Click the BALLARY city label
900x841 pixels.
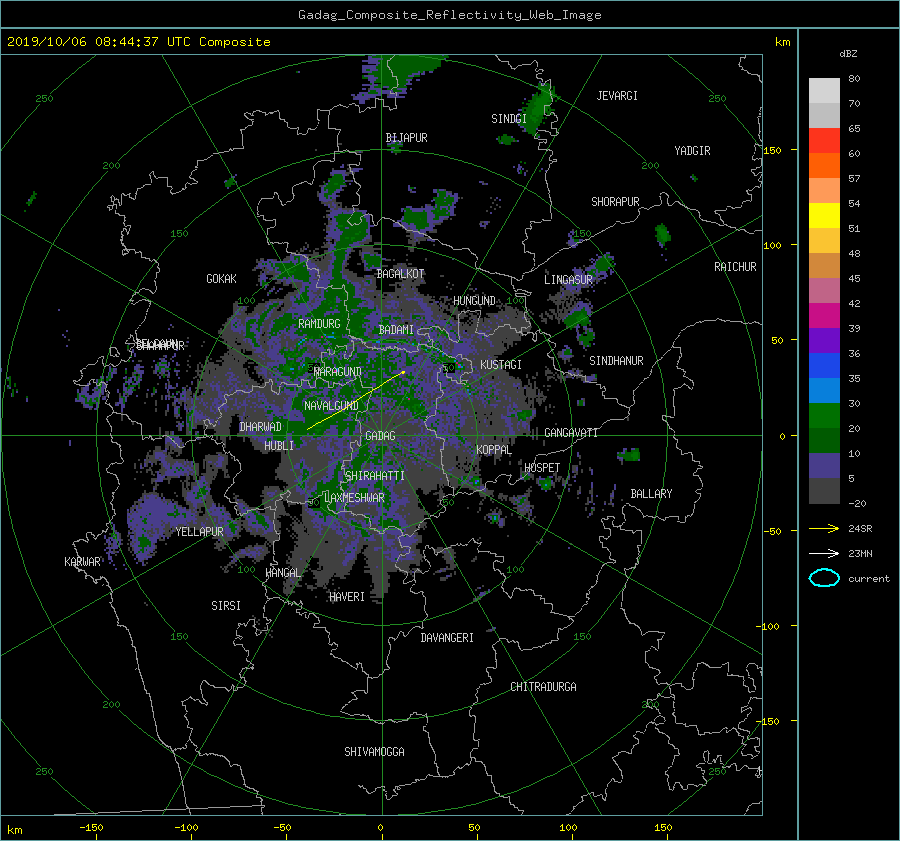tap(651, 494)
